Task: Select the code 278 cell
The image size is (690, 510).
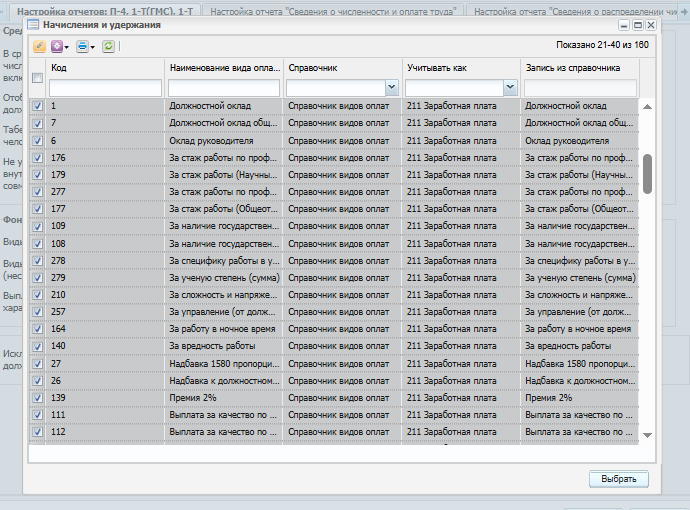Action: pos(105,261)
